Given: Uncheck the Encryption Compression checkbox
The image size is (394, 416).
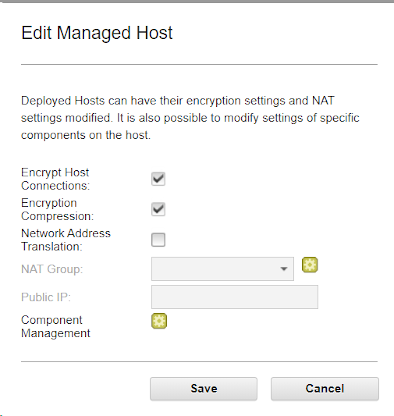Looking at the screenshot, I should (x=158, y=209).
